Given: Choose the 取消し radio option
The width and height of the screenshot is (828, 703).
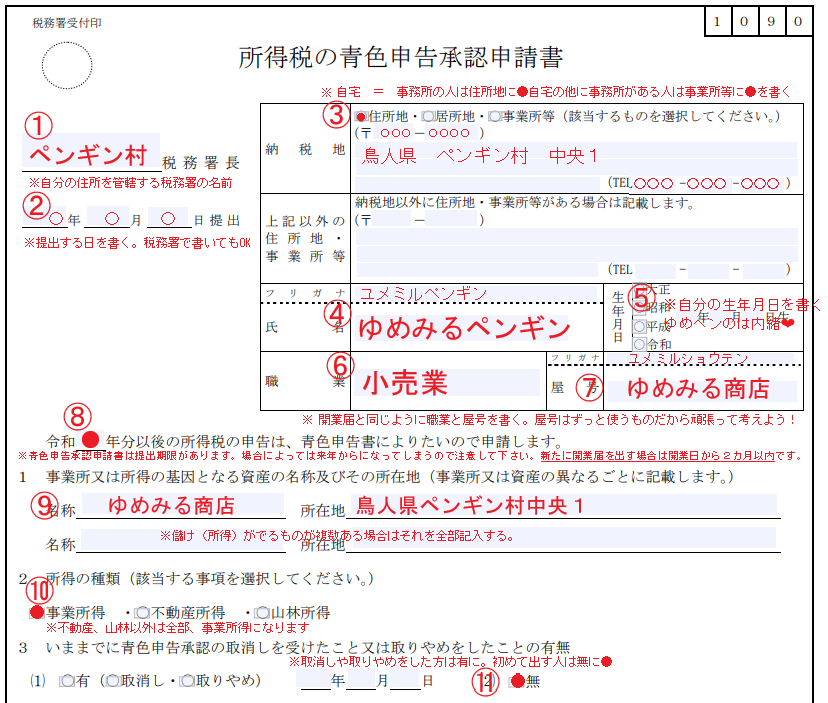Looking at the screenshot, I should 112,681.
